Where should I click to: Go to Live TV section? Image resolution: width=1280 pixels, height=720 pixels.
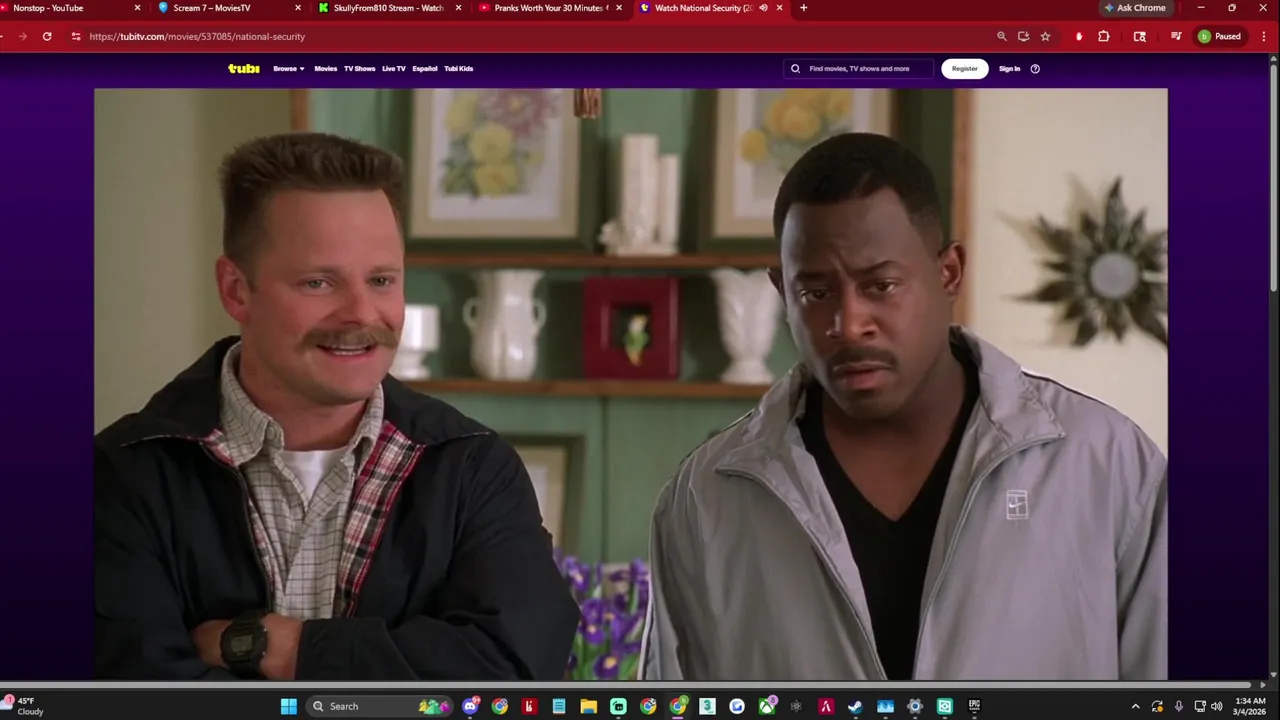393,69
